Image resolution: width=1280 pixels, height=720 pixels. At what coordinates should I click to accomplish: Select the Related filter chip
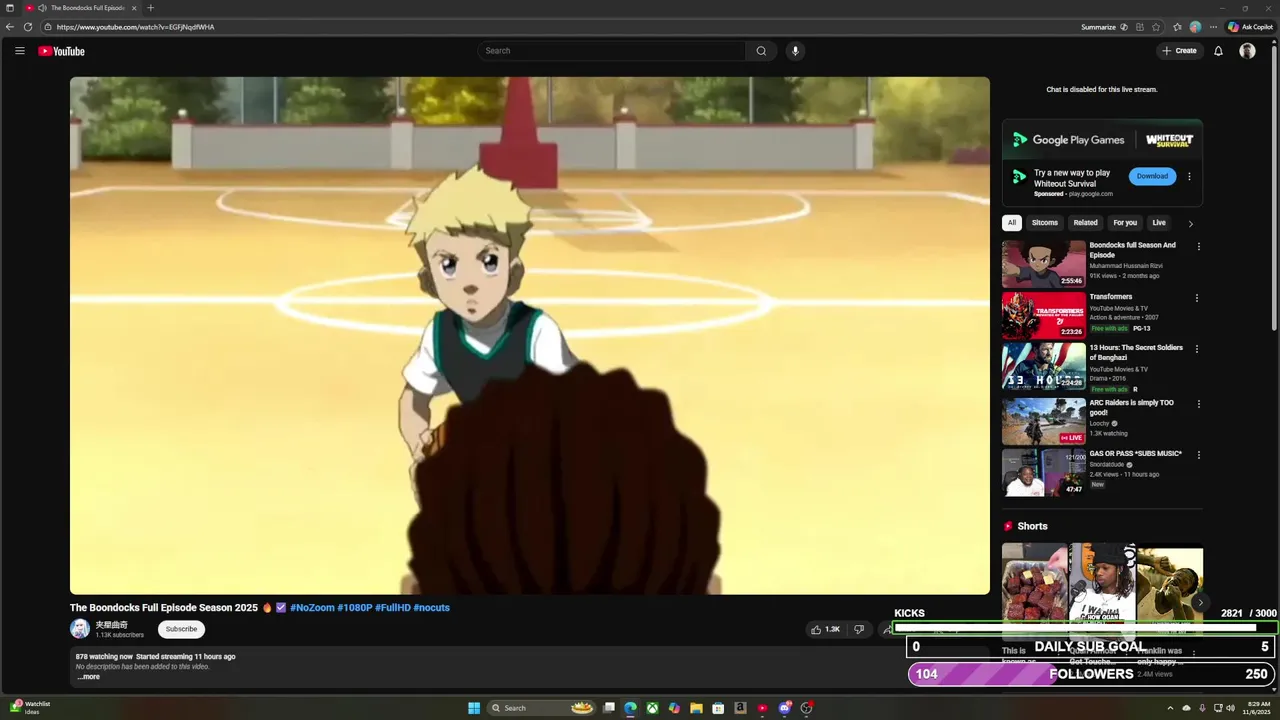pyautogui.click(x=1085, y=223)
